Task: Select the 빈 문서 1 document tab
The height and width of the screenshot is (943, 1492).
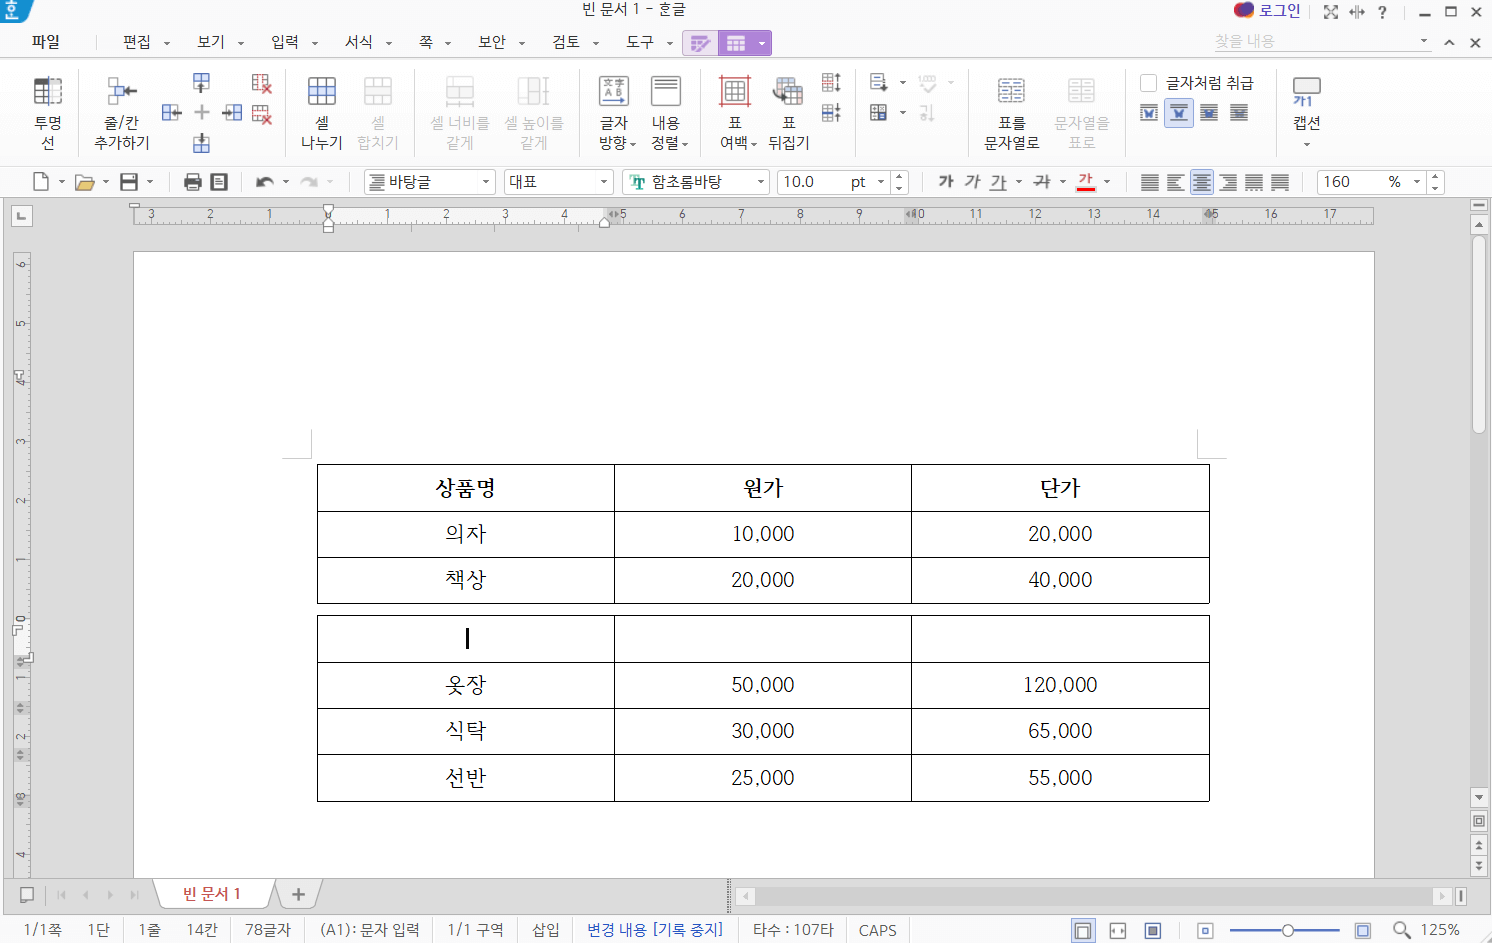Action: pyautogui.click(x=212, y=894)
